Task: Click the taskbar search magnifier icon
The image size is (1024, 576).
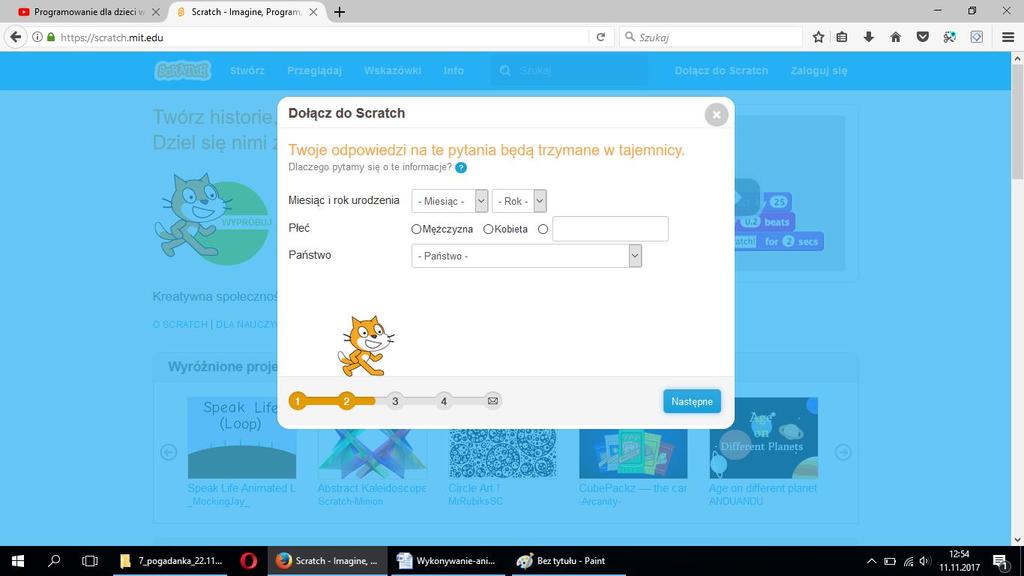Action: pos(54,561)
